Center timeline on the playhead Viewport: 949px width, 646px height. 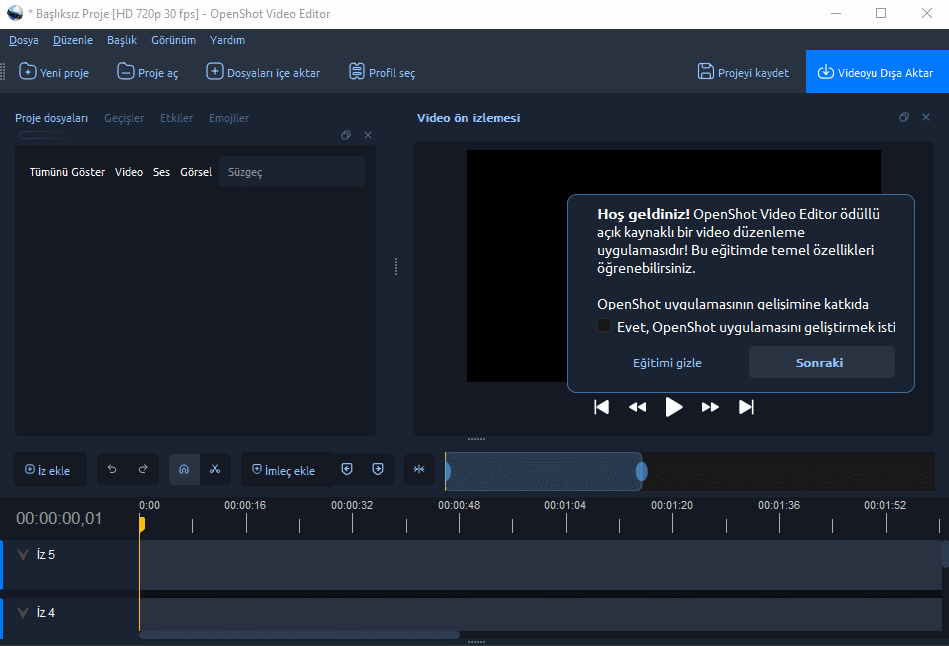tap(419, 469)
